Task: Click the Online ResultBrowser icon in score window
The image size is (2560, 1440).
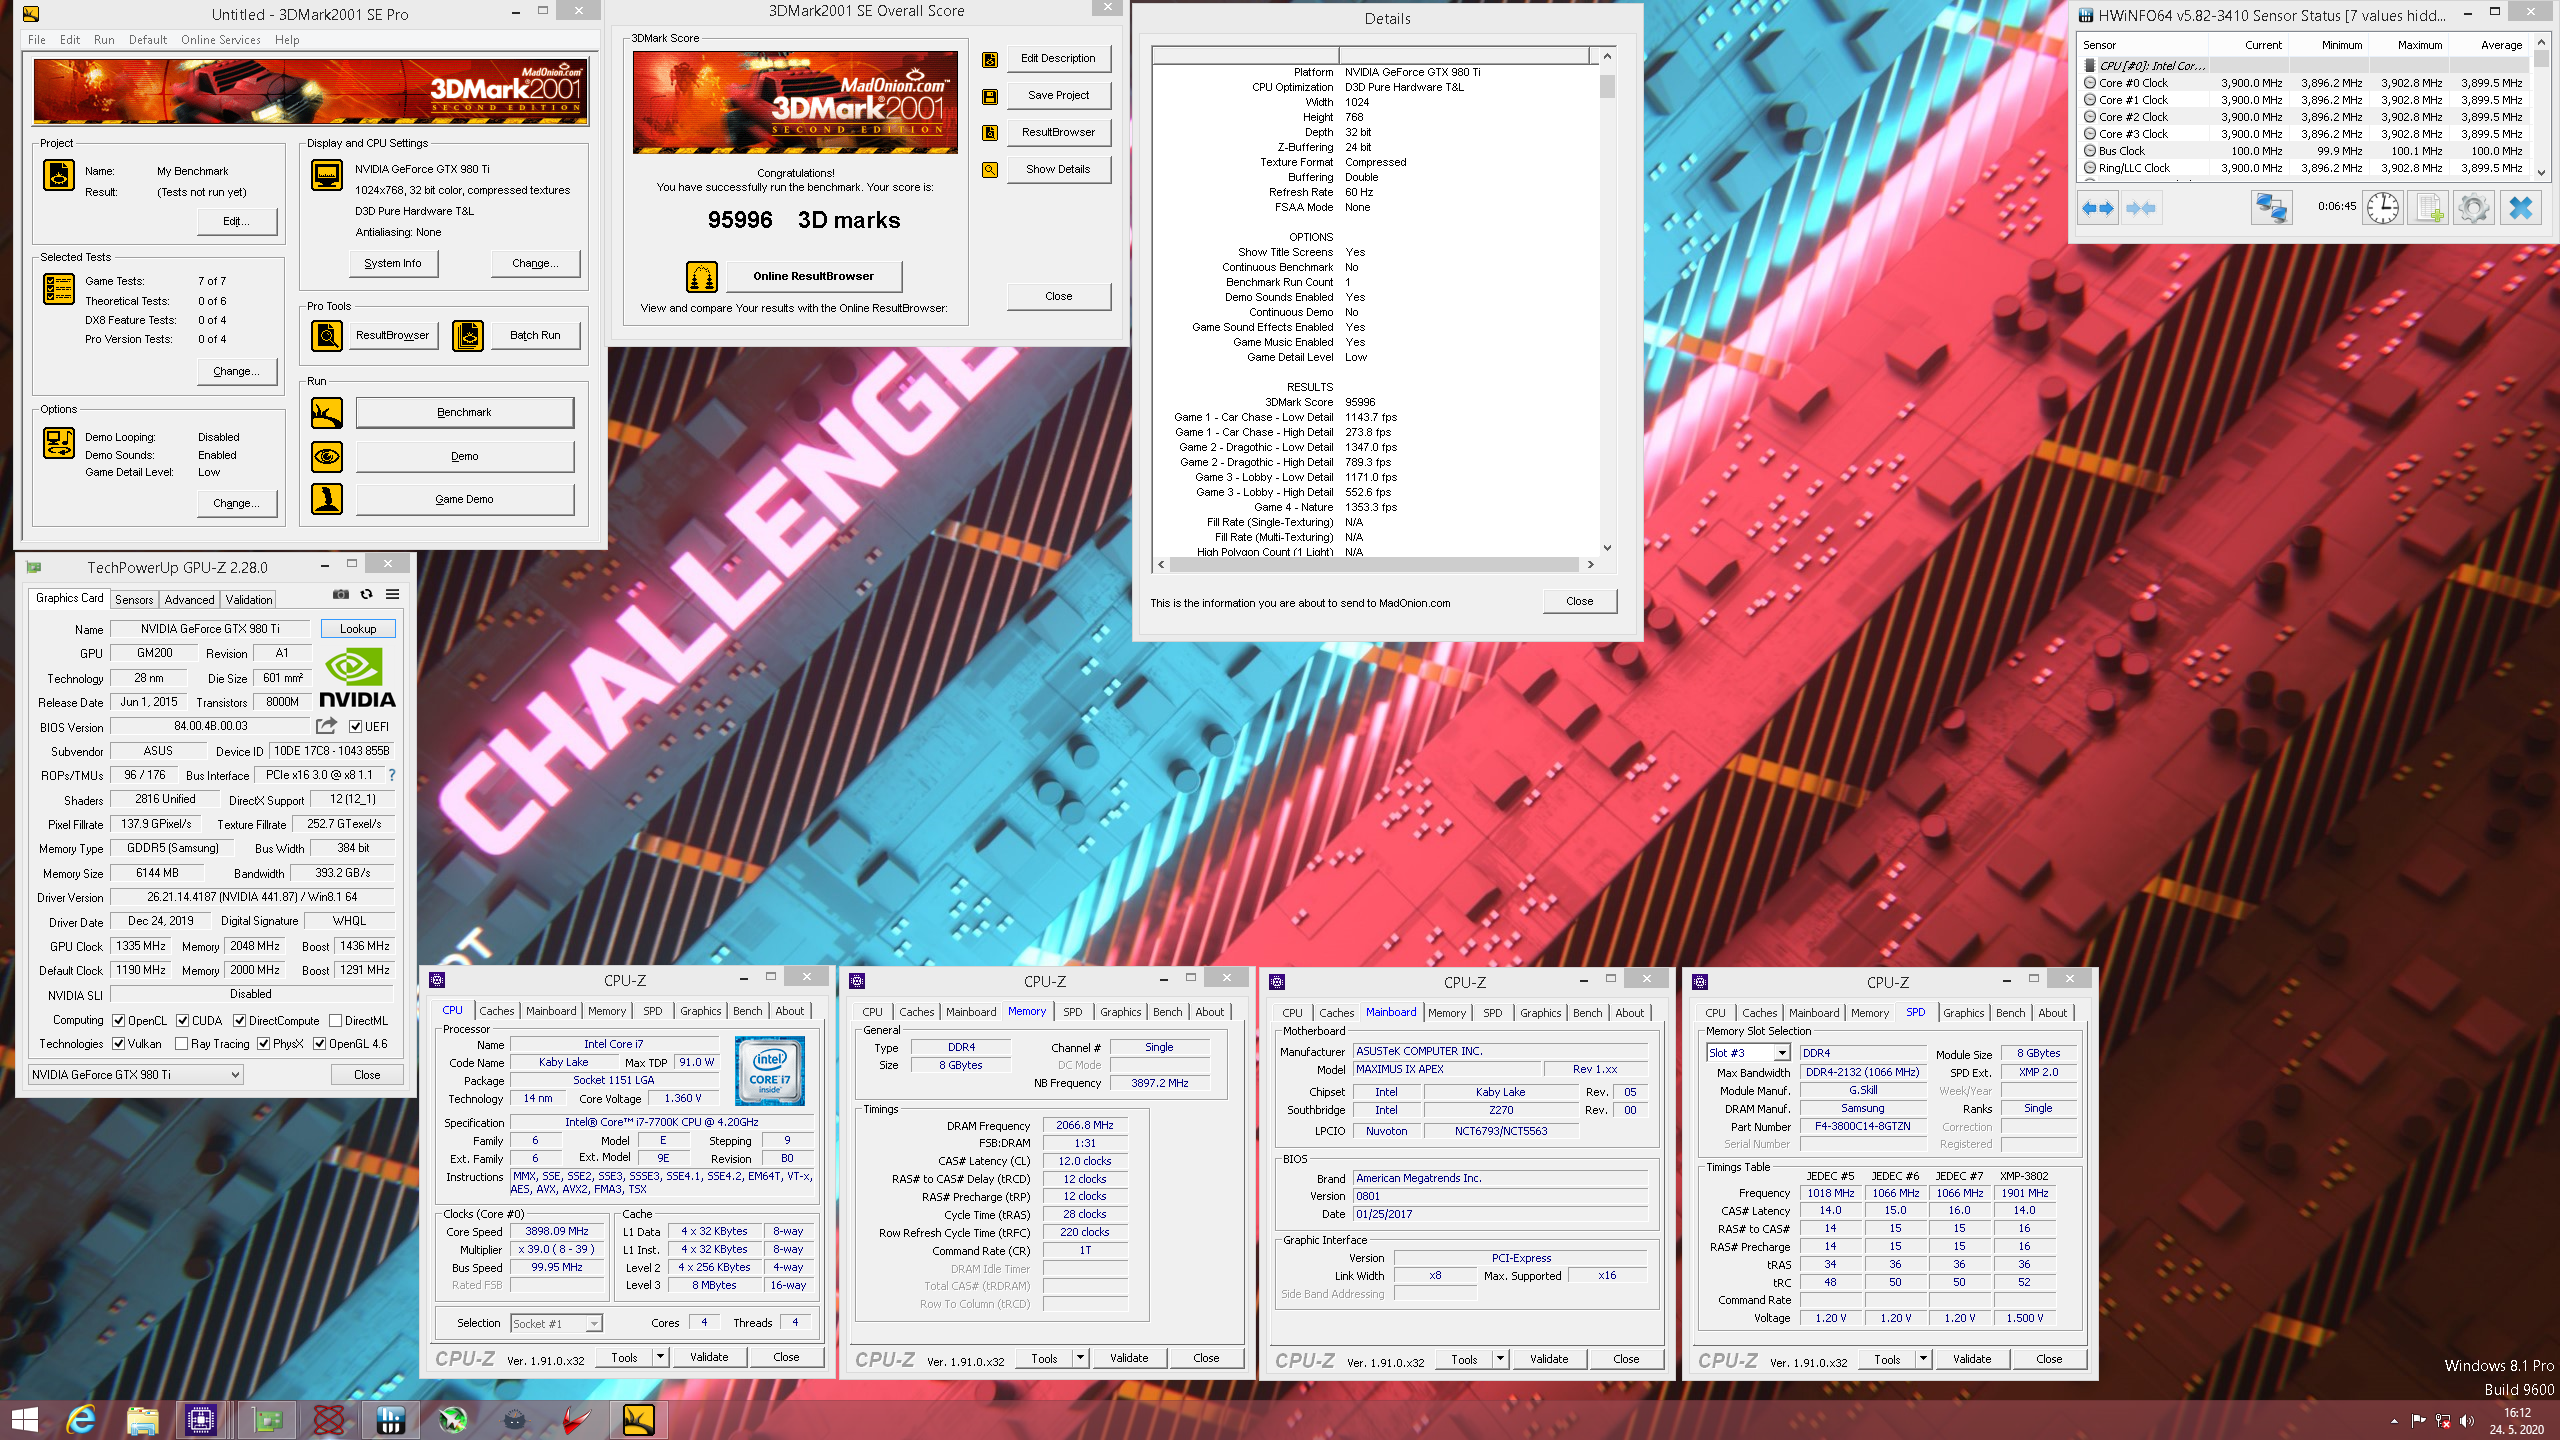Action: point(702,276)
